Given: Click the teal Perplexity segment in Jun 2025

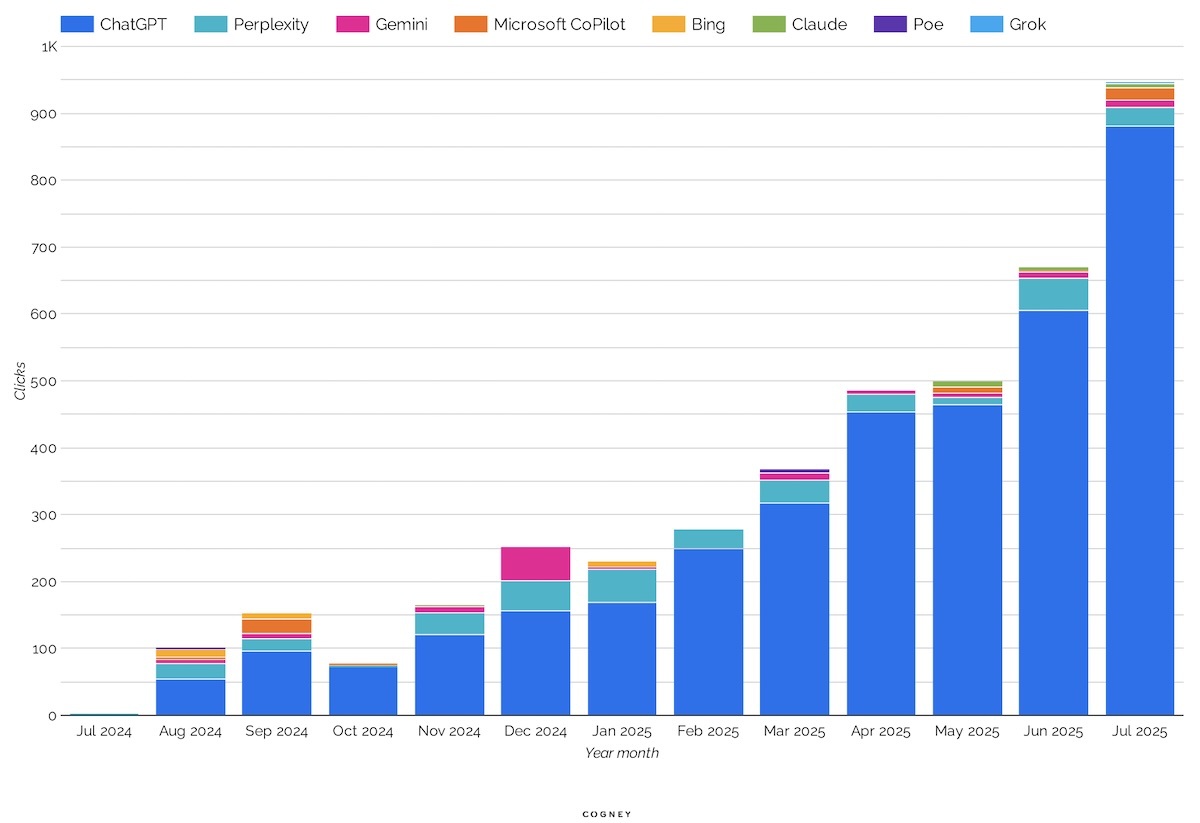Looking at the screenshot, I should [x=1054, y=294].
